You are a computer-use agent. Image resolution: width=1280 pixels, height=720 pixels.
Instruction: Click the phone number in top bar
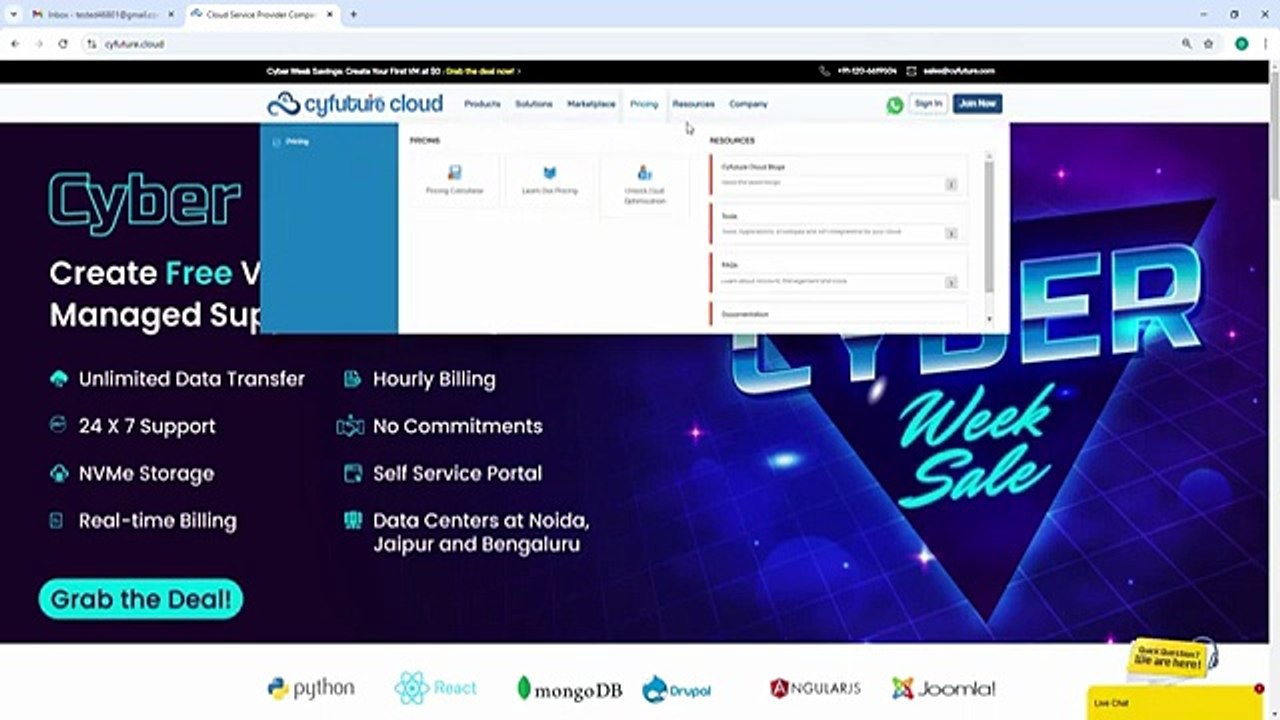click(x=866, y=72)
